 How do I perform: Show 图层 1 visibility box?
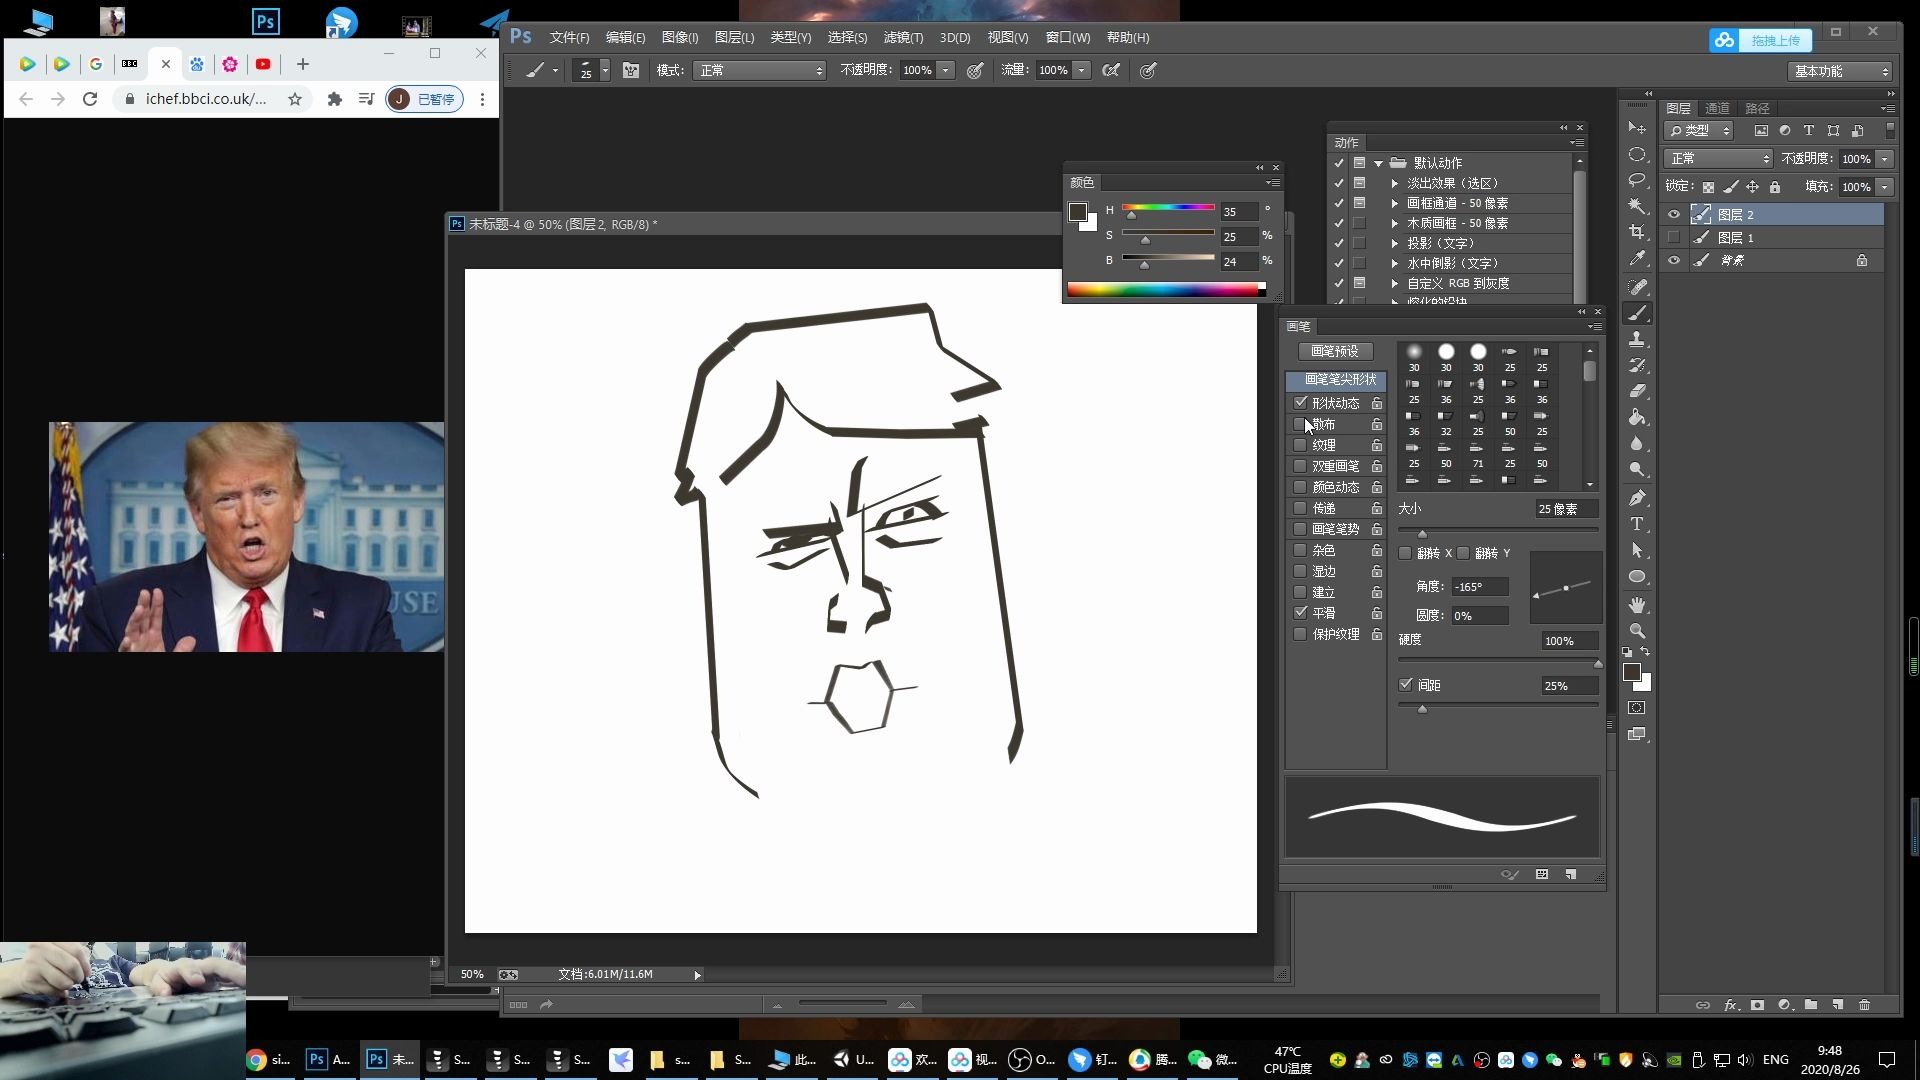pyautogui.click(x=1673, y=237)
